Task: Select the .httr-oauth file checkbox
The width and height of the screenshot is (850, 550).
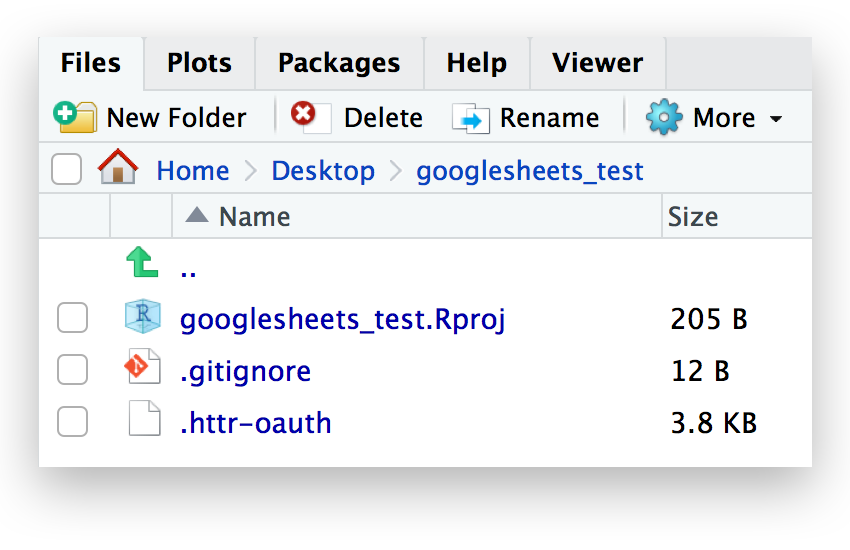Action: [72, 423]
